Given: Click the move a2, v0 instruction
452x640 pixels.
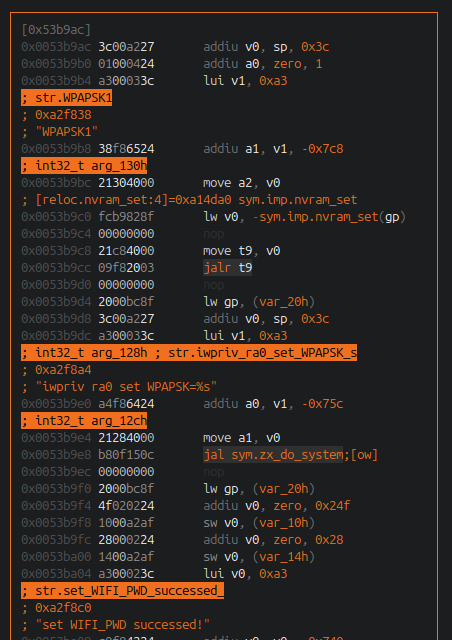Looking at the screenshot, I should pos(242,183).
